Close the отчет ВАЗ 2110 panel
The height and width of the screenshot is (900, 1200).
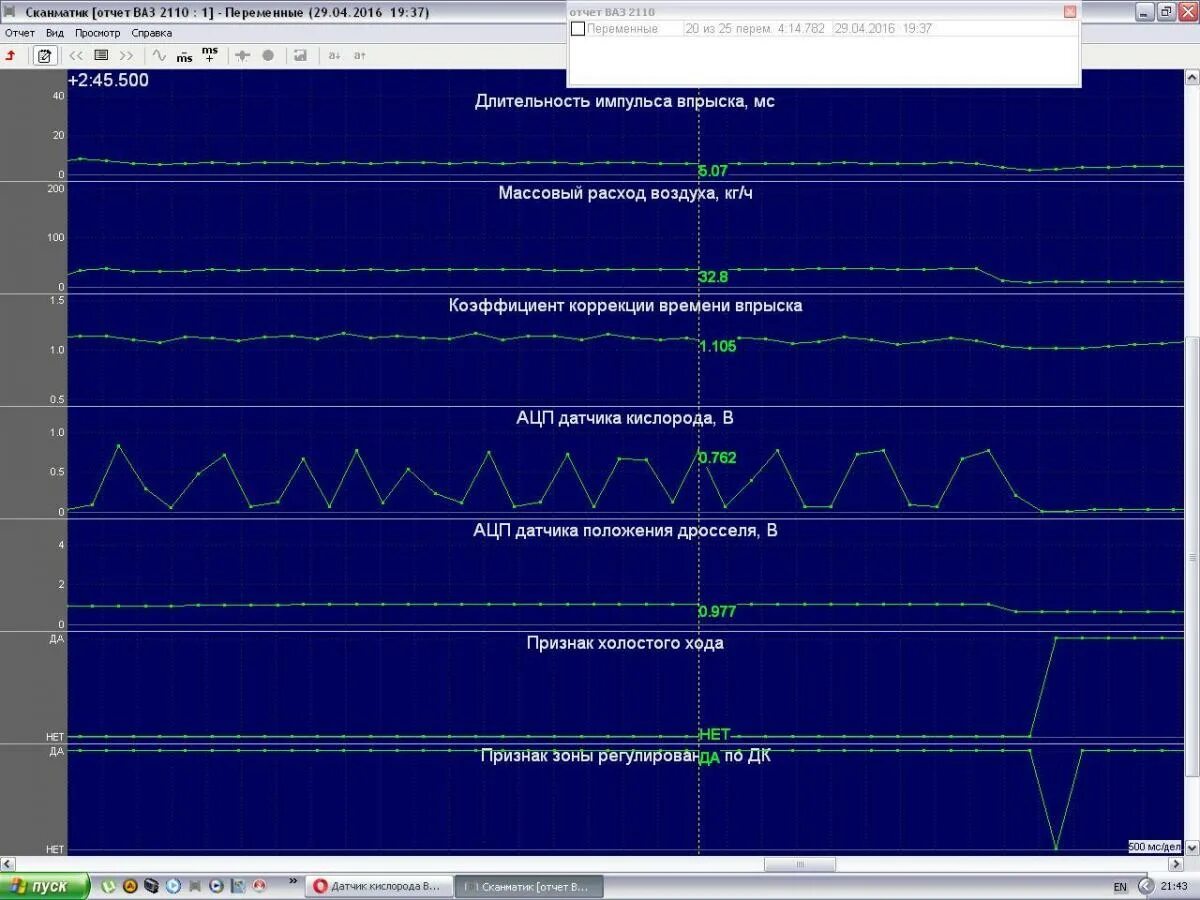(x=1070, y=11)
